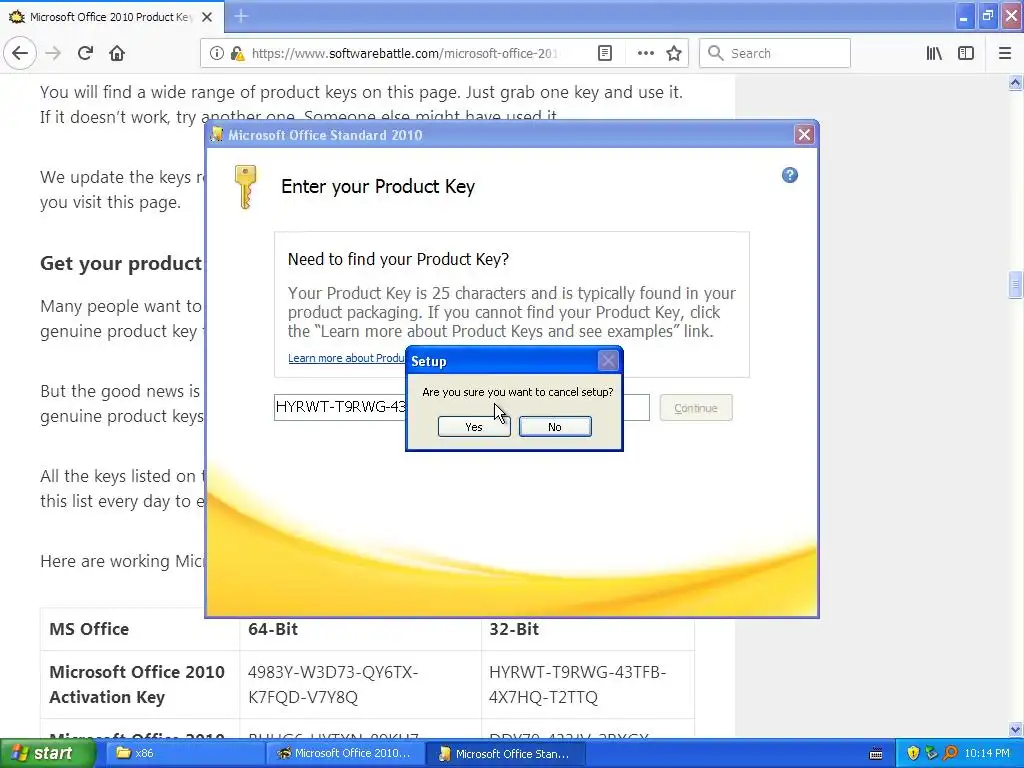Image resolution: width=1024 pixels, height=768 pixels.
Task: Toggle reader view in Firefox
Action: pos(605,53)
